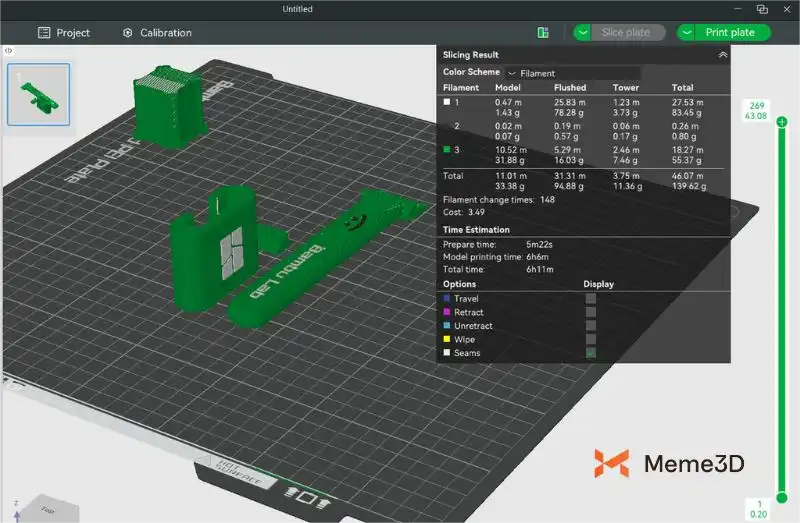800x523 pixels.
Task: Select the plate 1 thumbnail
Action: (x=39, y=95)
